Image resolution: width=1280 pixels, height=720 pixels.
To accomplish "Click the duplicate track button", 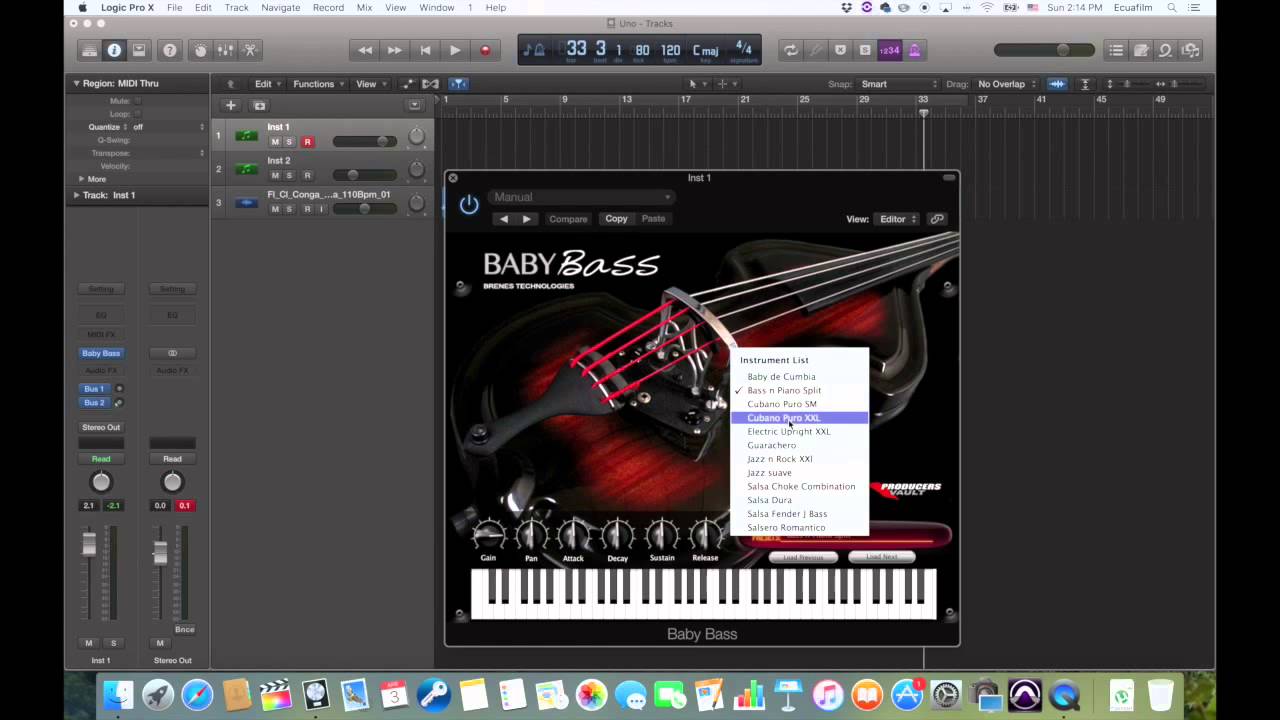I will (x=260, y=105).
